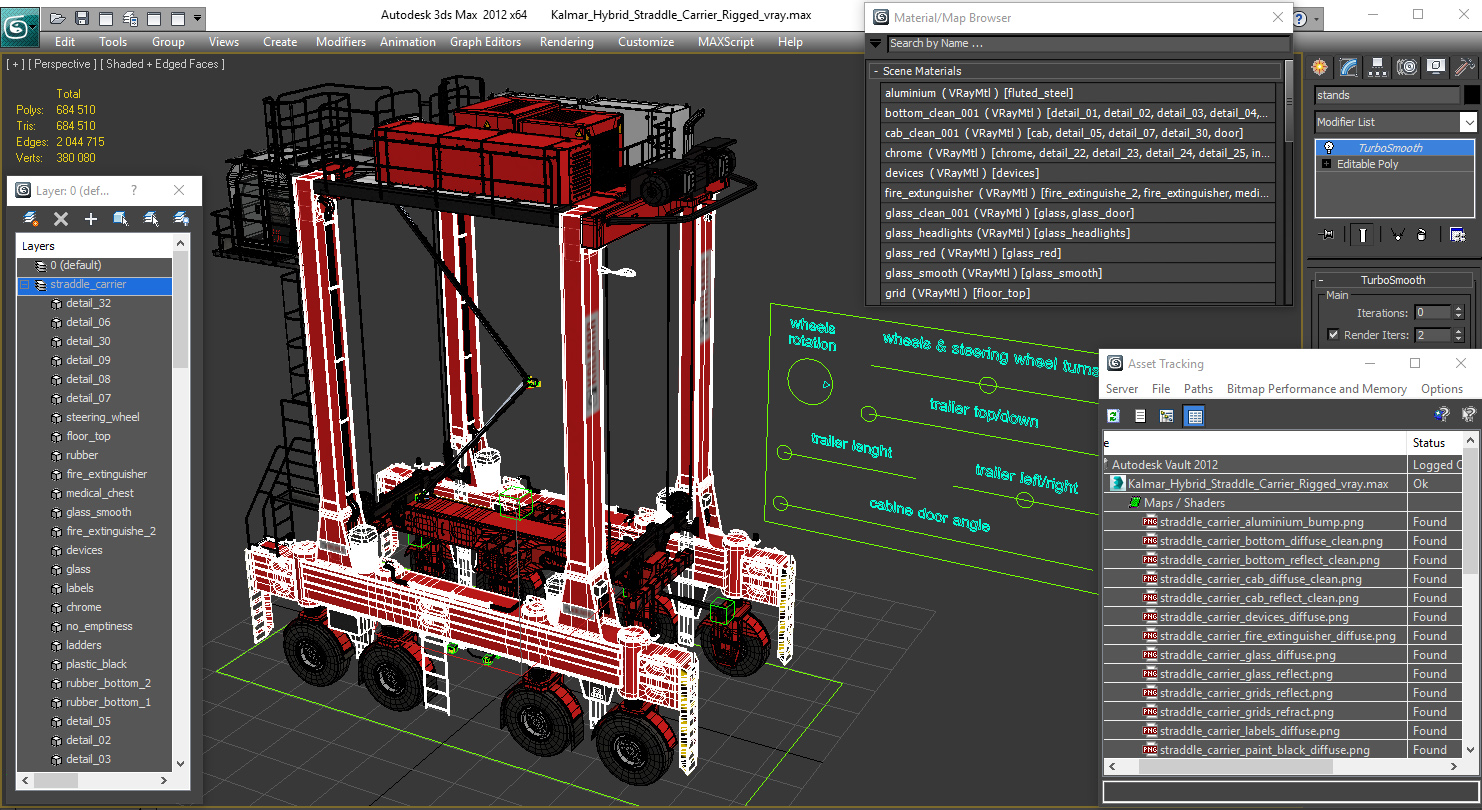Select the 0 (default) layer row
Image resolution: width=1482 pixels, height=810 pixels.
[x=95, y=266]
